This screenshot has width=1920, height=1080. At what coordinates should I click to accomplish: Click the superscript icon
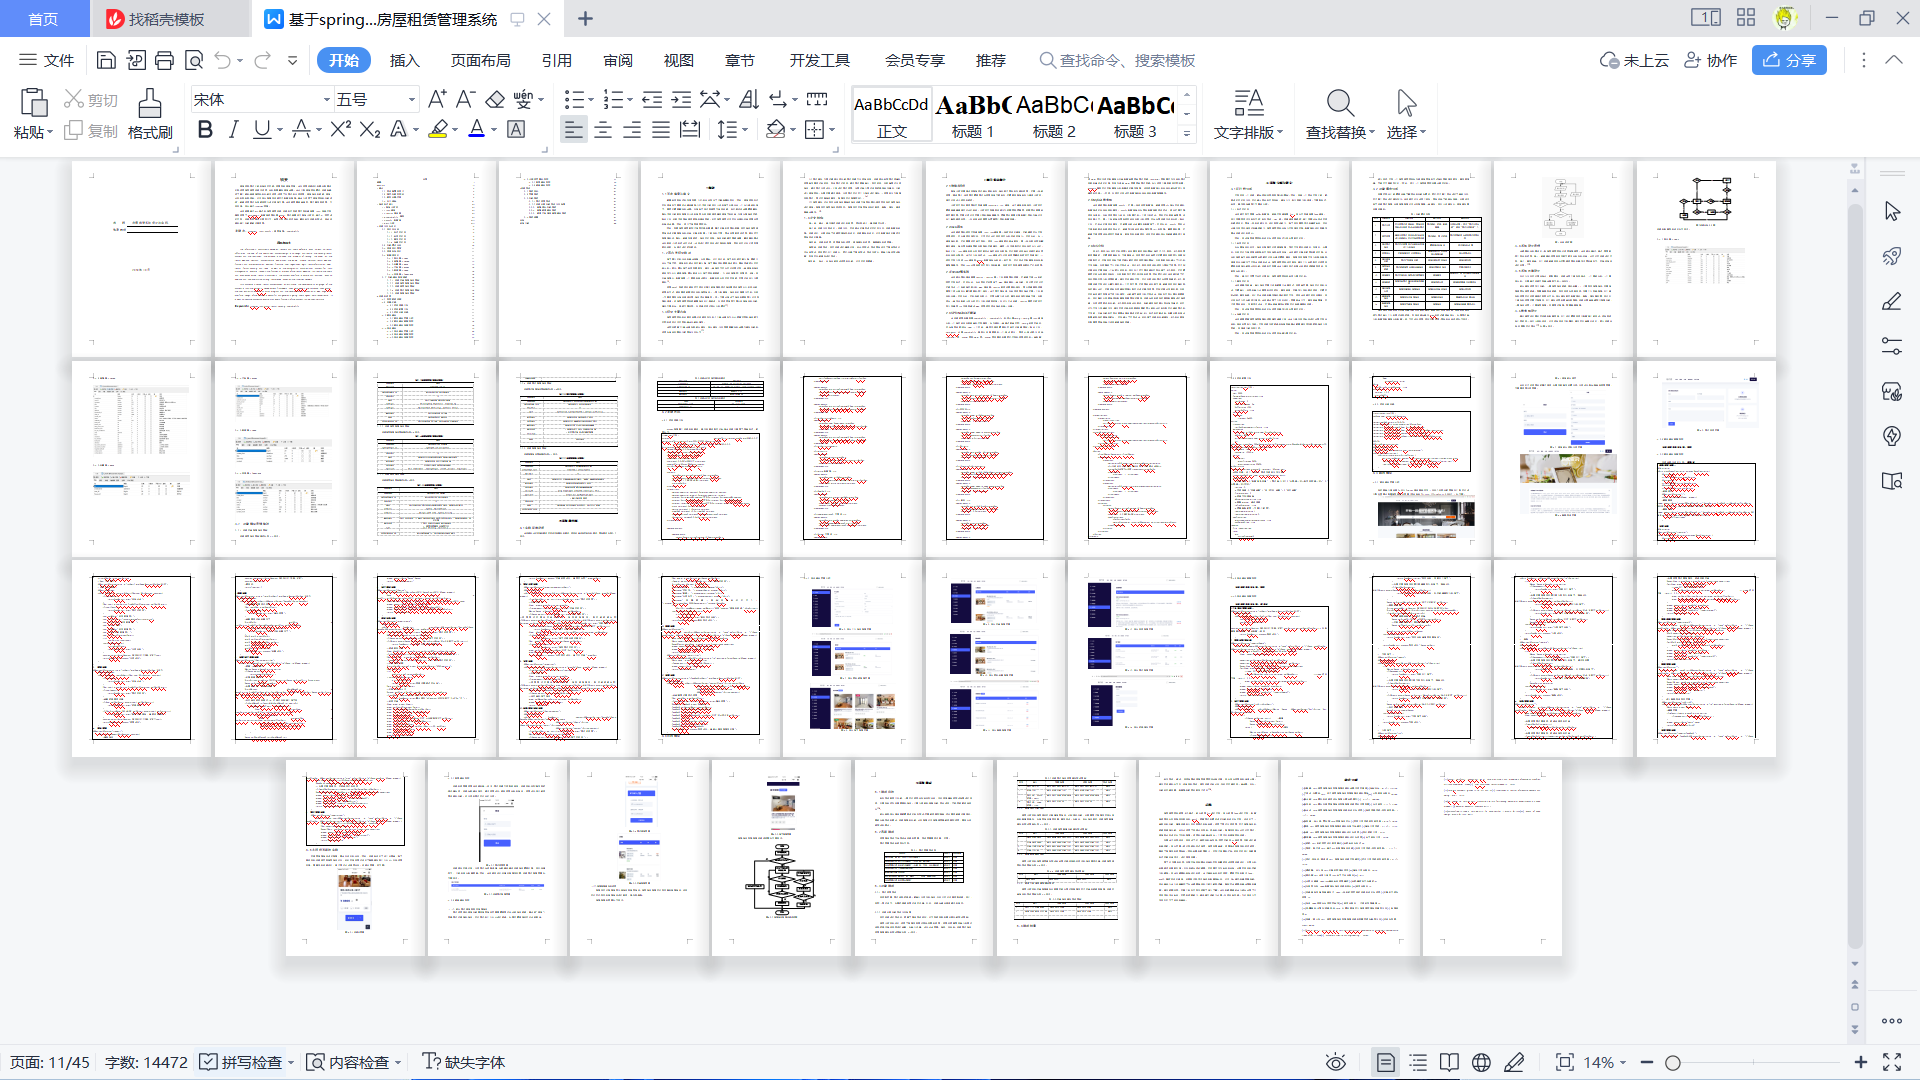tap(340, 130)
